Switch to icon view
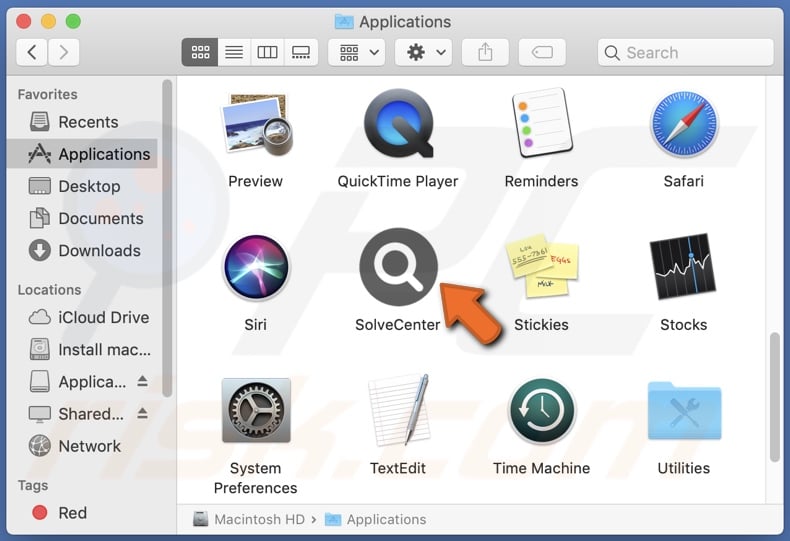The image size is (790, 541). point(200,52)
